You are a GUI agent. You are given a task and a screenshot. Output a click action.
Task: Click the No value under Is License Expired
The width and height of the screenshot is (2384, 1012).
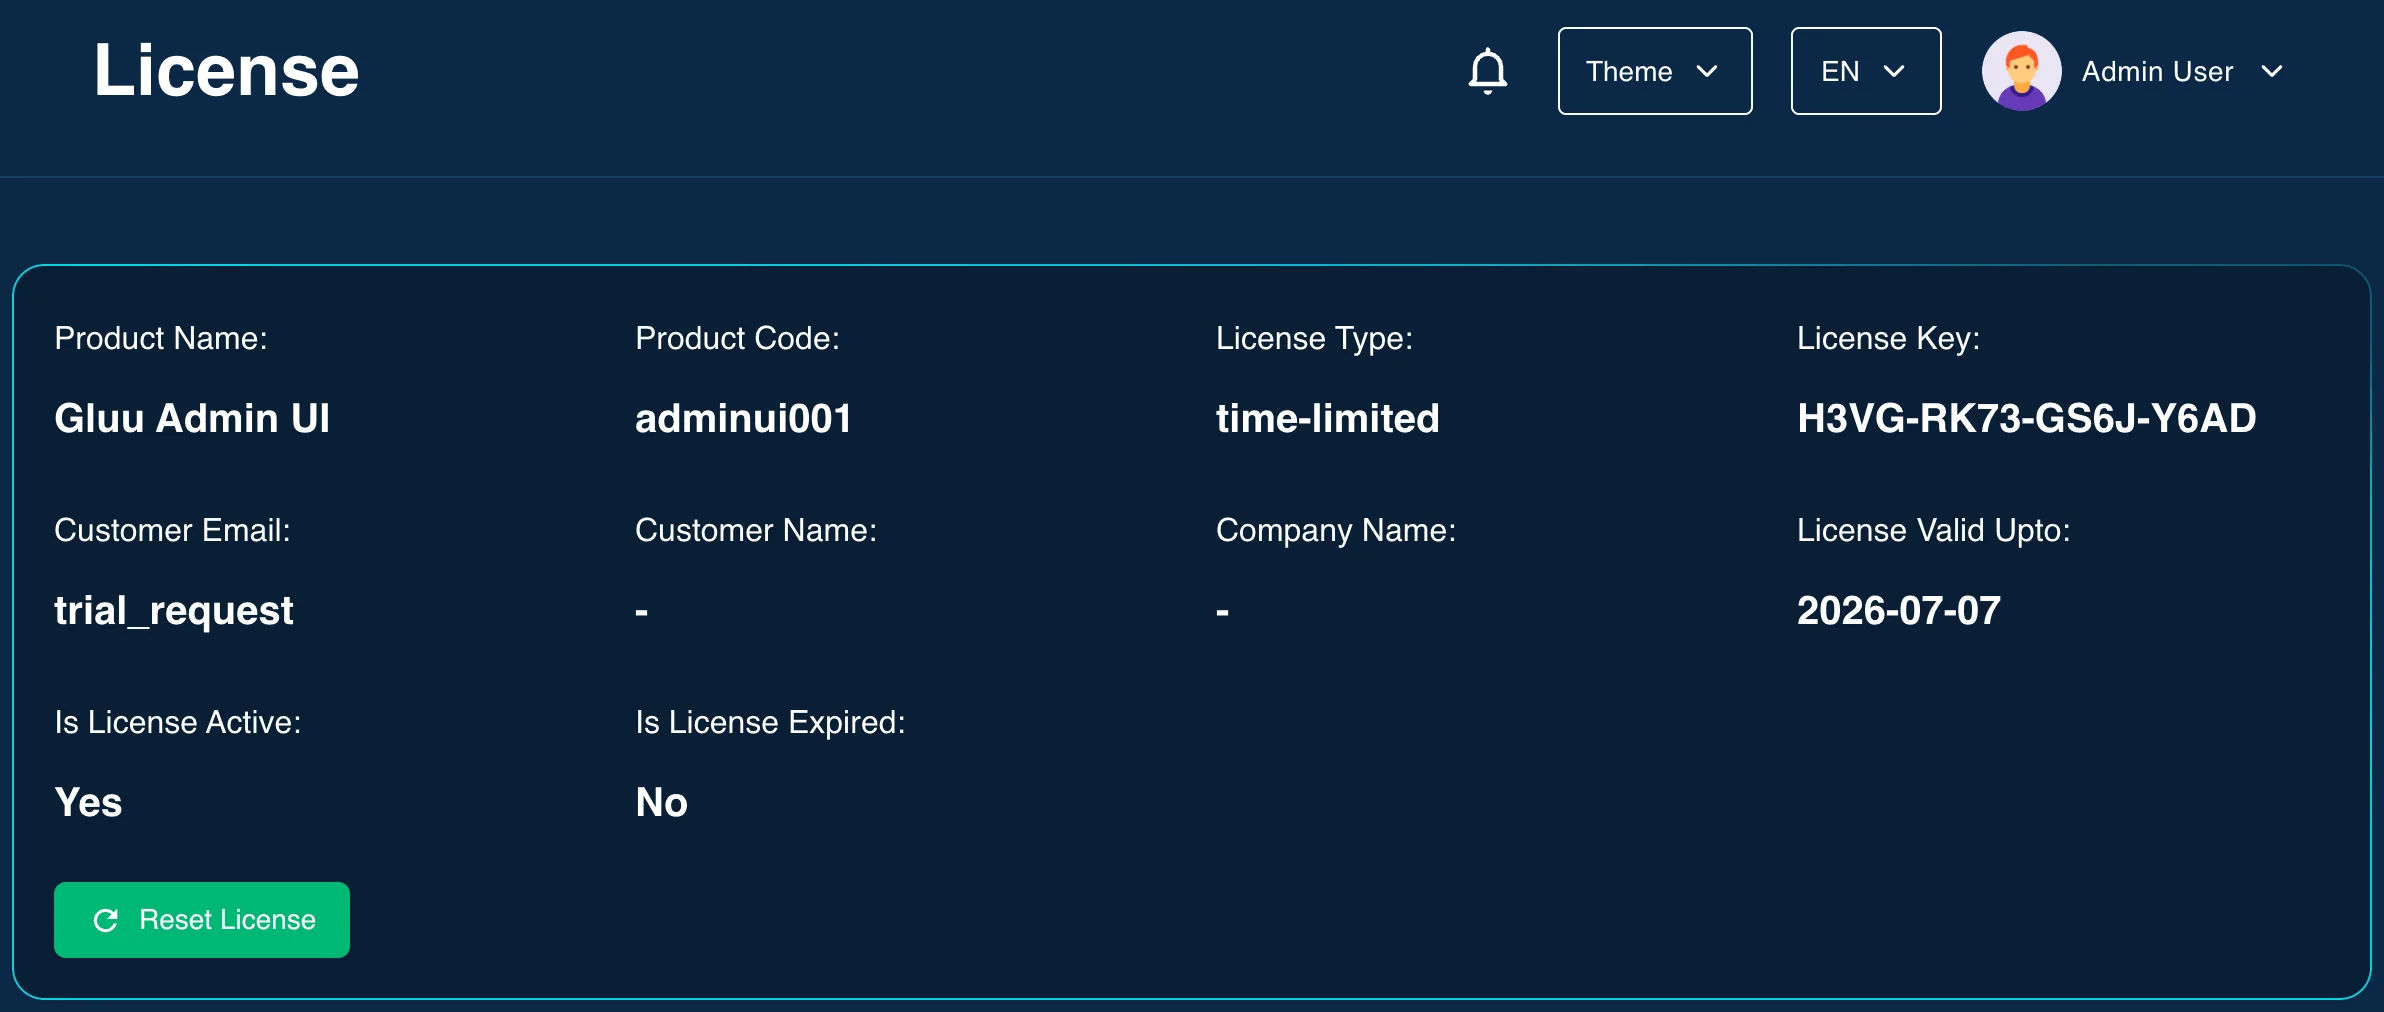tap(661, 802)
